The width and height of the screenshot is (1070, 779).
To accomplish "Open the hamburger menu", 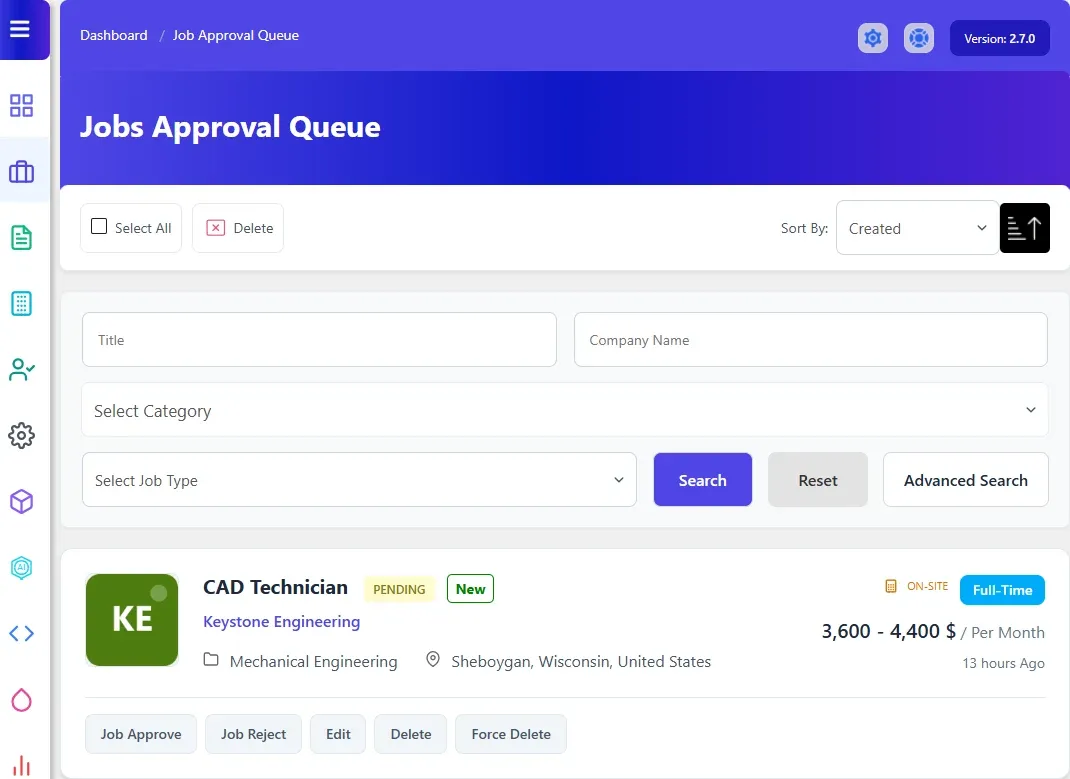I will pos(20,29).
